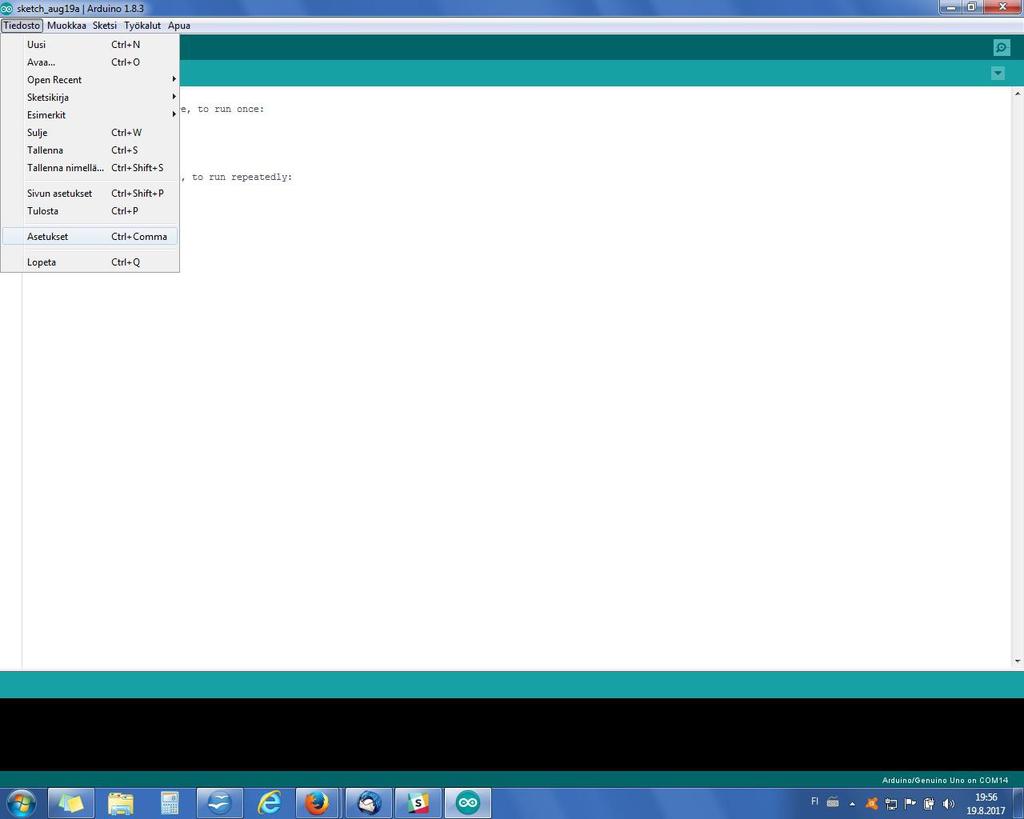Open the Työkalut menu
1024x819 pixels.
point(142,25)
